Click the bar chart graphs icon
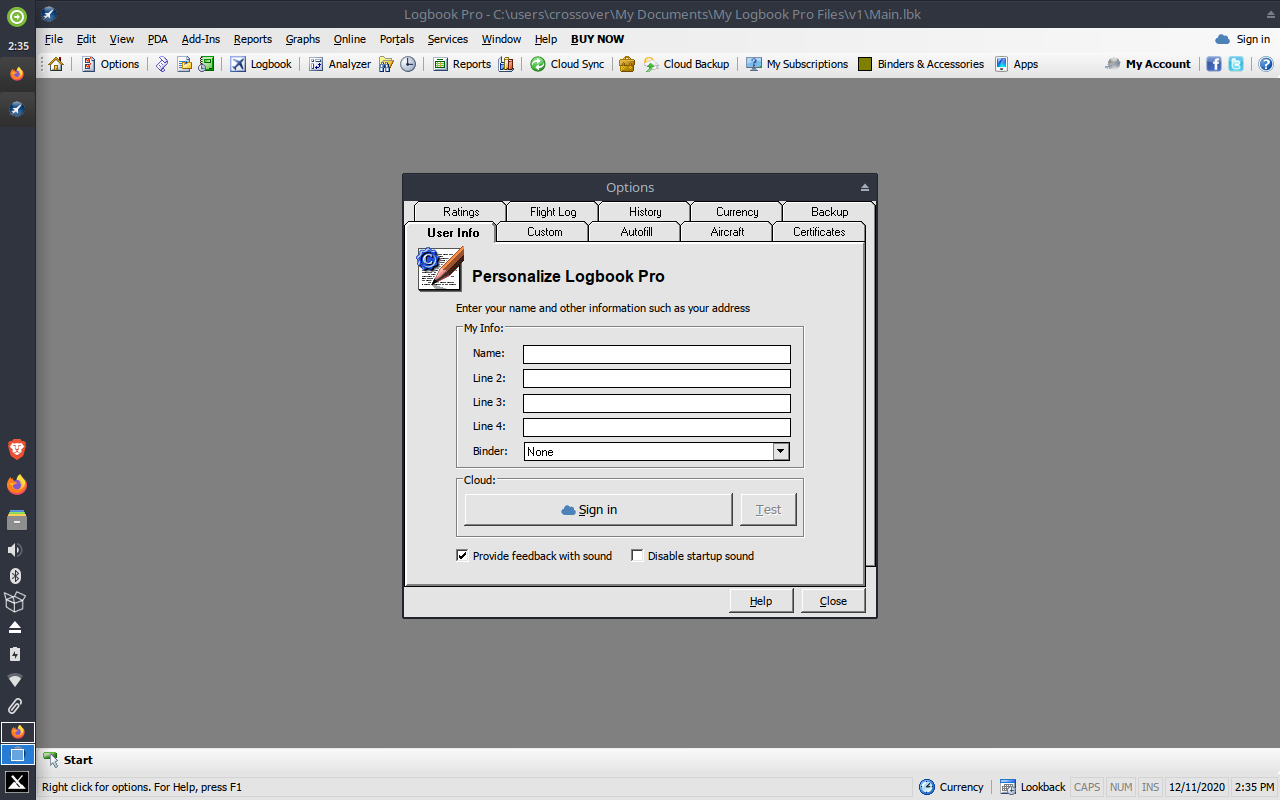 (506, 64)
